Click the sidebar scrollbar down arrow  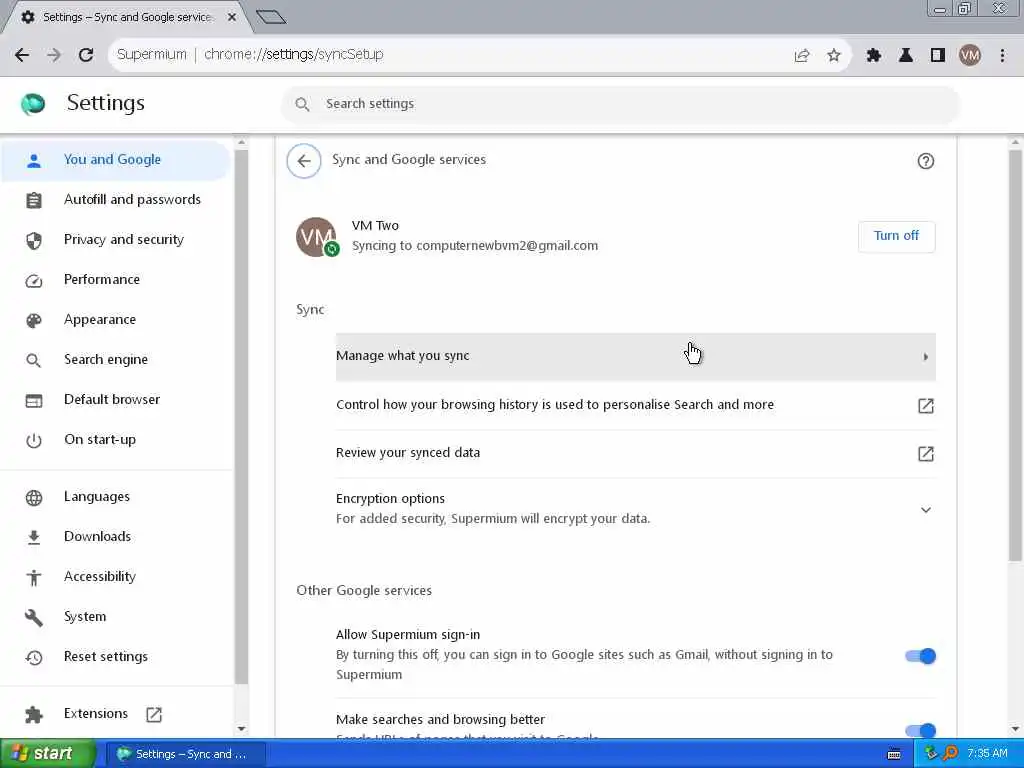pyautogui.click(x=241, y=728)
